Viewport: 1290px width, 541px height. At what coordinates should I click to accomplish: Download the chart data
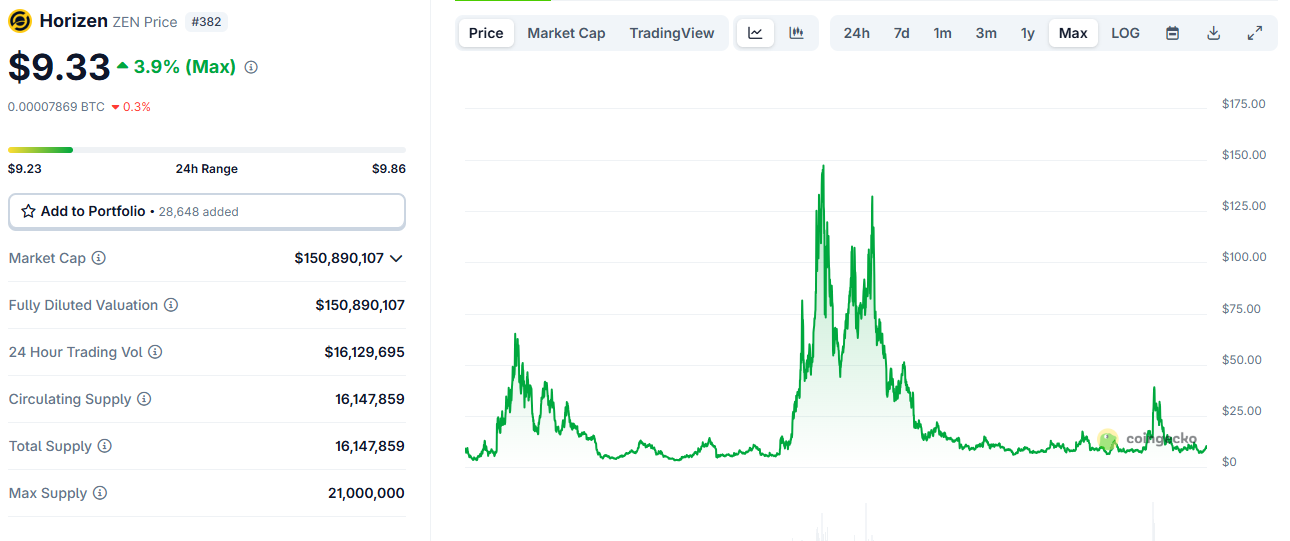(x=1214, y=33)
